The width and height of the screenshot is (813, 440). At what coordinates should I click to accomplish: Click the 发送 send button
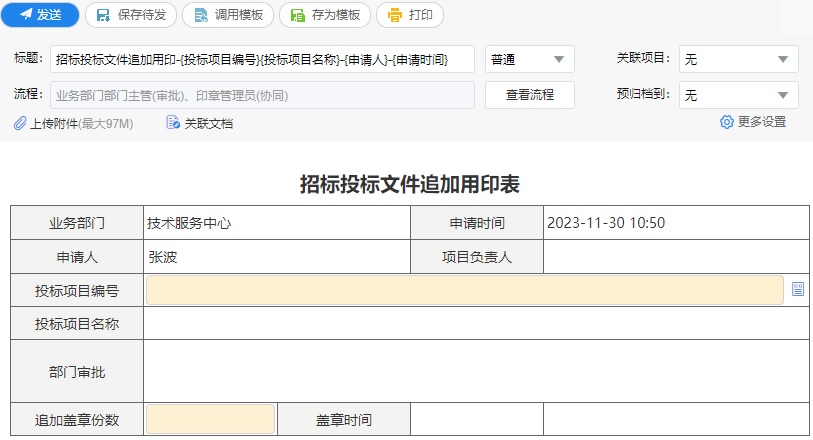point(40,15)
